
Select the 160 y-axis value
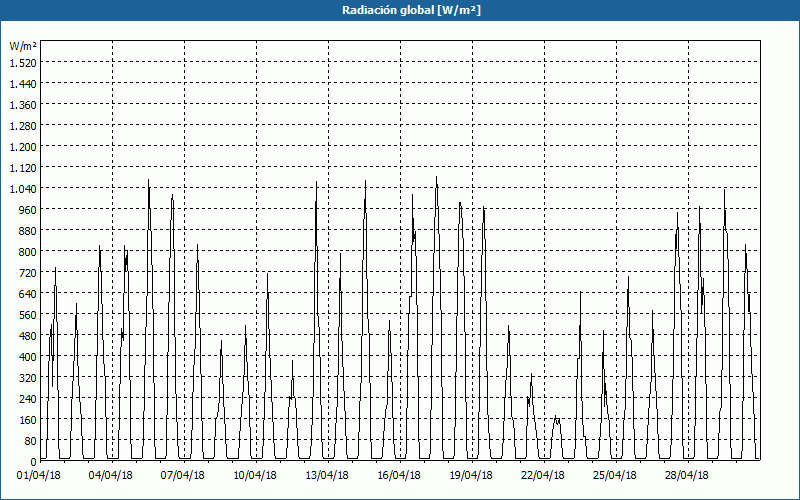(29, 420)
